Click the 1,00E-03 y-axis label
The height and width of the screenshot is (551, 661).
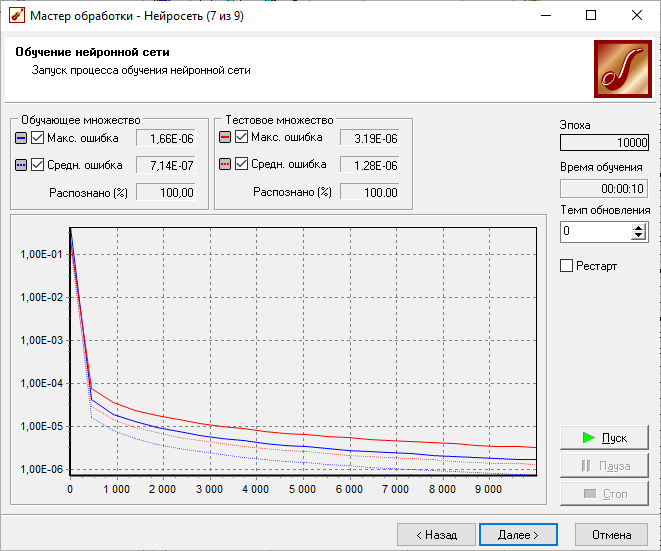tap(41, 340)
